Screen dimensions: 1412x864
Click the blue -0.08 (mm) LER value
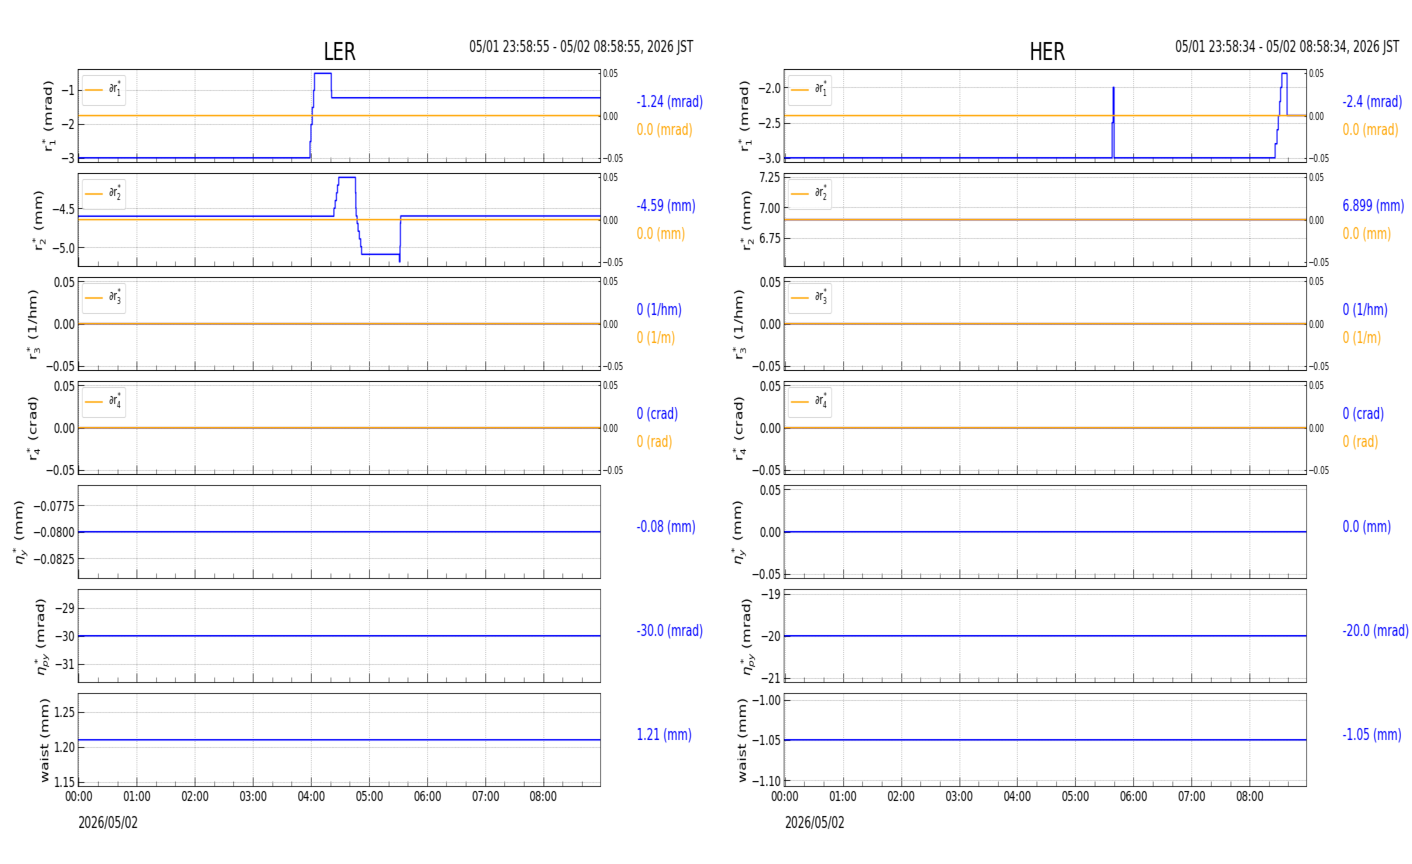click(x=666, y=527)
